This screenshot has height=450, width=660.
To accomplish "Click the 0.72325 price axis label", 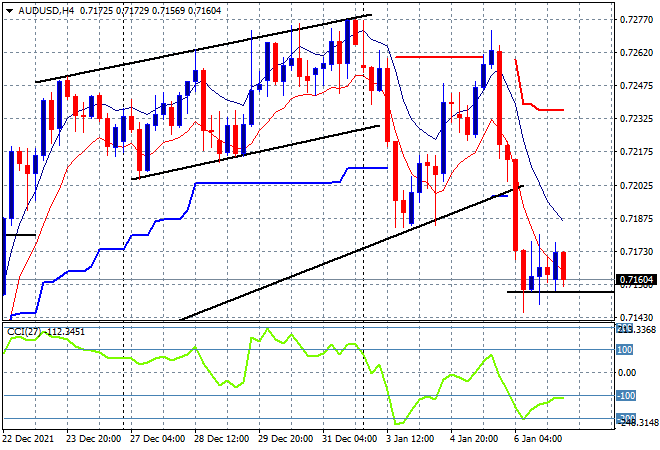I will tap(636, 119).
